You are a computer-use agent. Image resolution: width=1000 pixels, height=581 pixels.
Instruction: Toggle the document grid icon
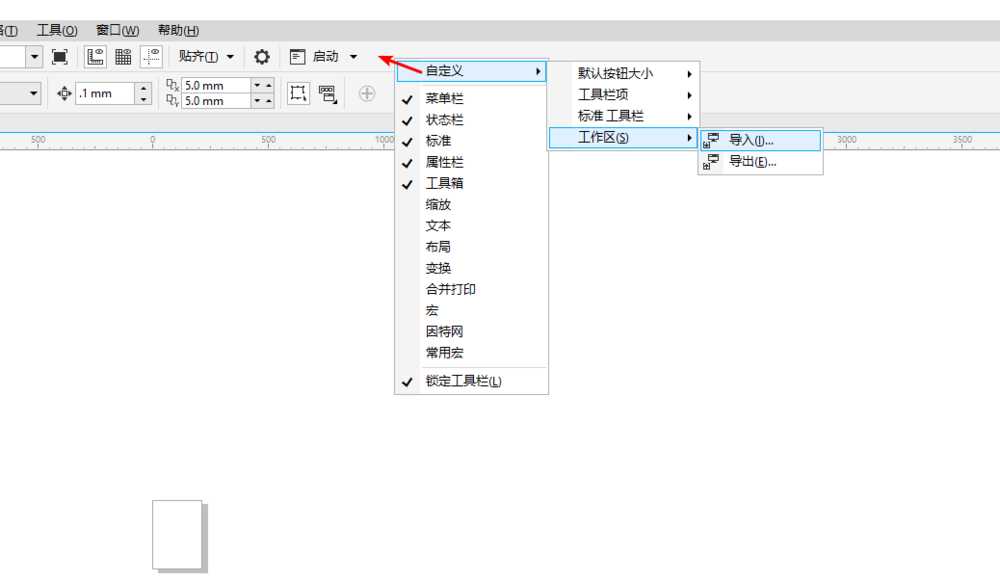[123, 56]
